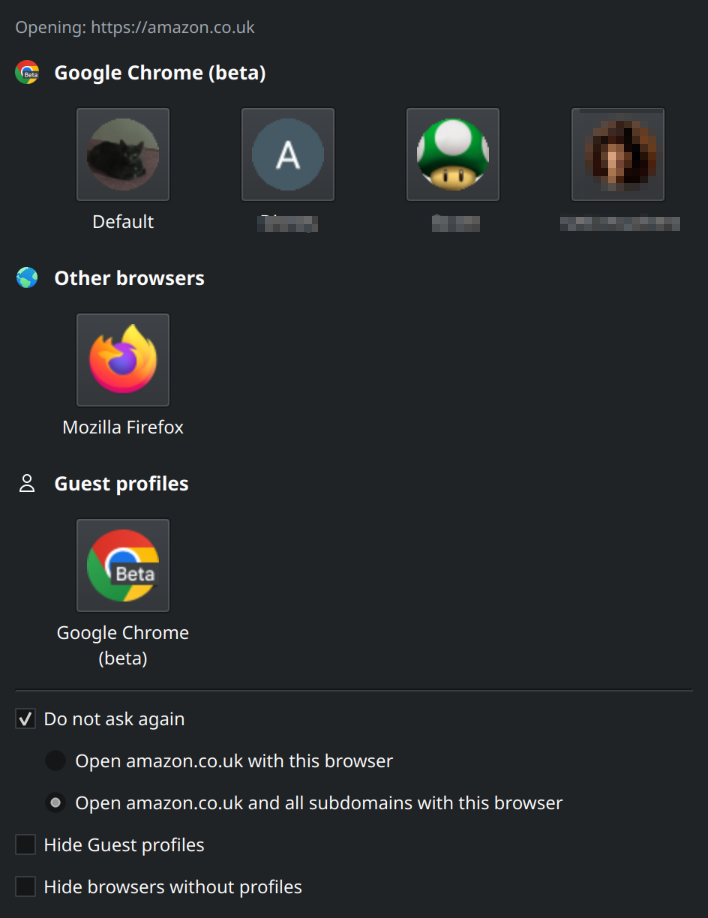Select open amazon.co.uk and all subdomains option
708x918 pixels.
point(55,803)
